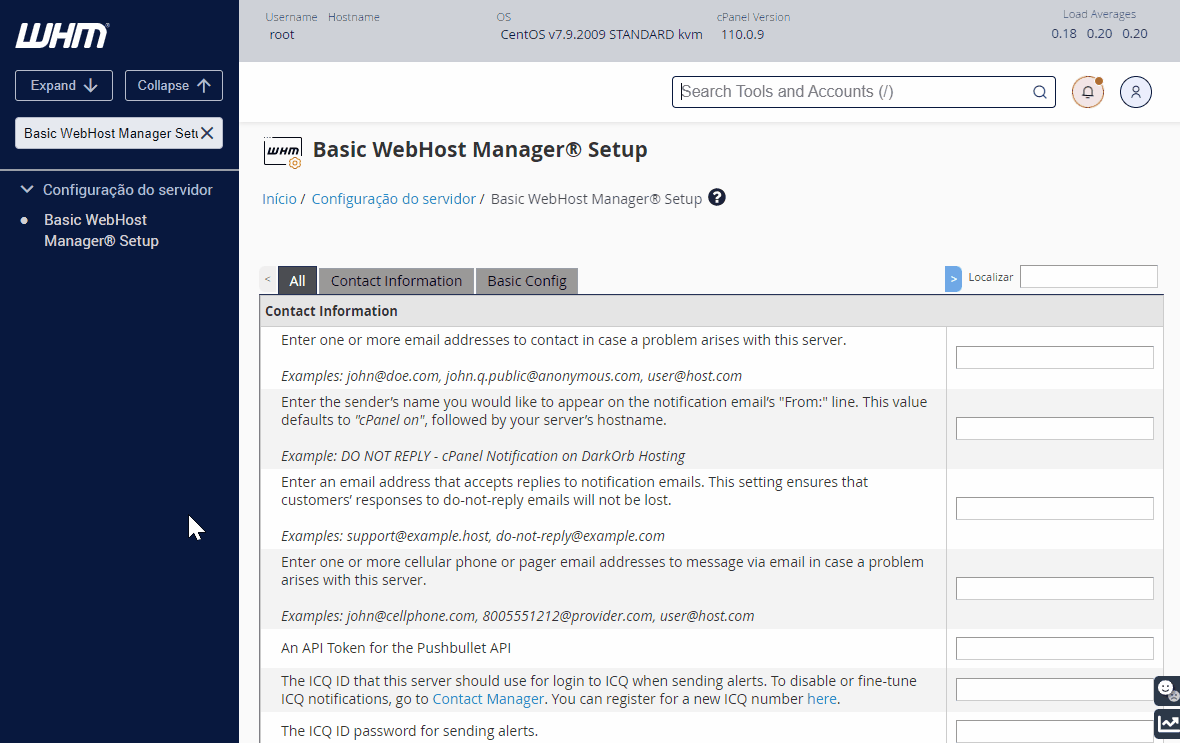This screenshot has width=1180, height=743.
Task: Select the All tab
Action: [x=297, y=281]
